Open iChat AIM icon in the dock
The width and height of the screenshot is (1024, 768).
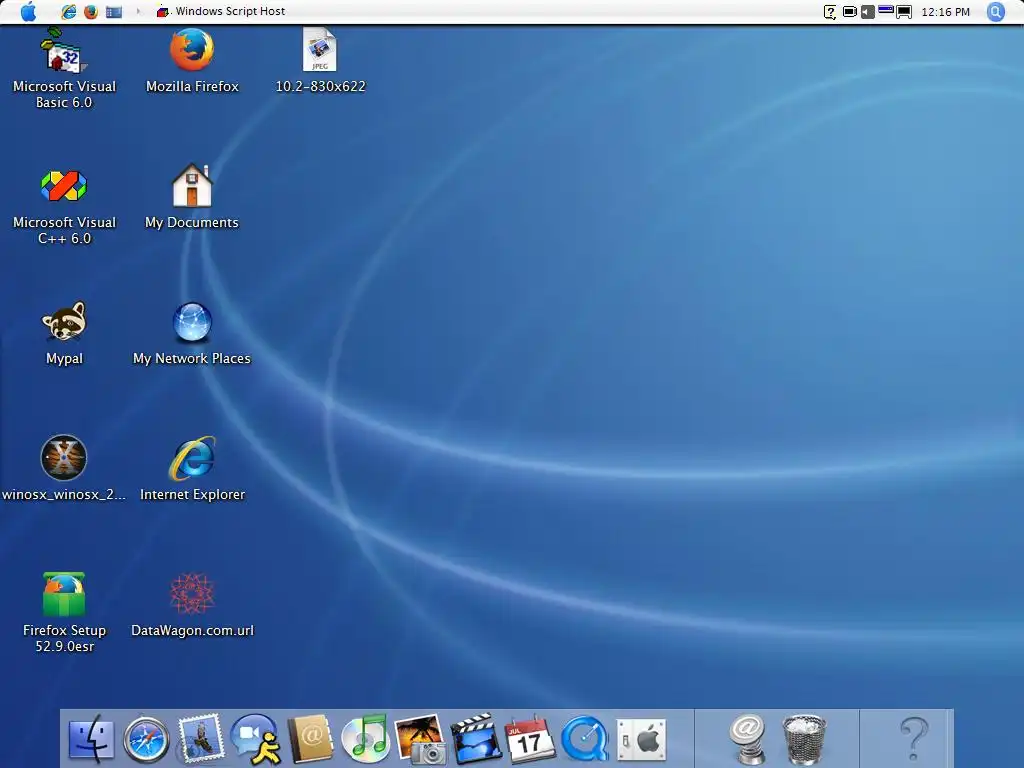[256, 739]
